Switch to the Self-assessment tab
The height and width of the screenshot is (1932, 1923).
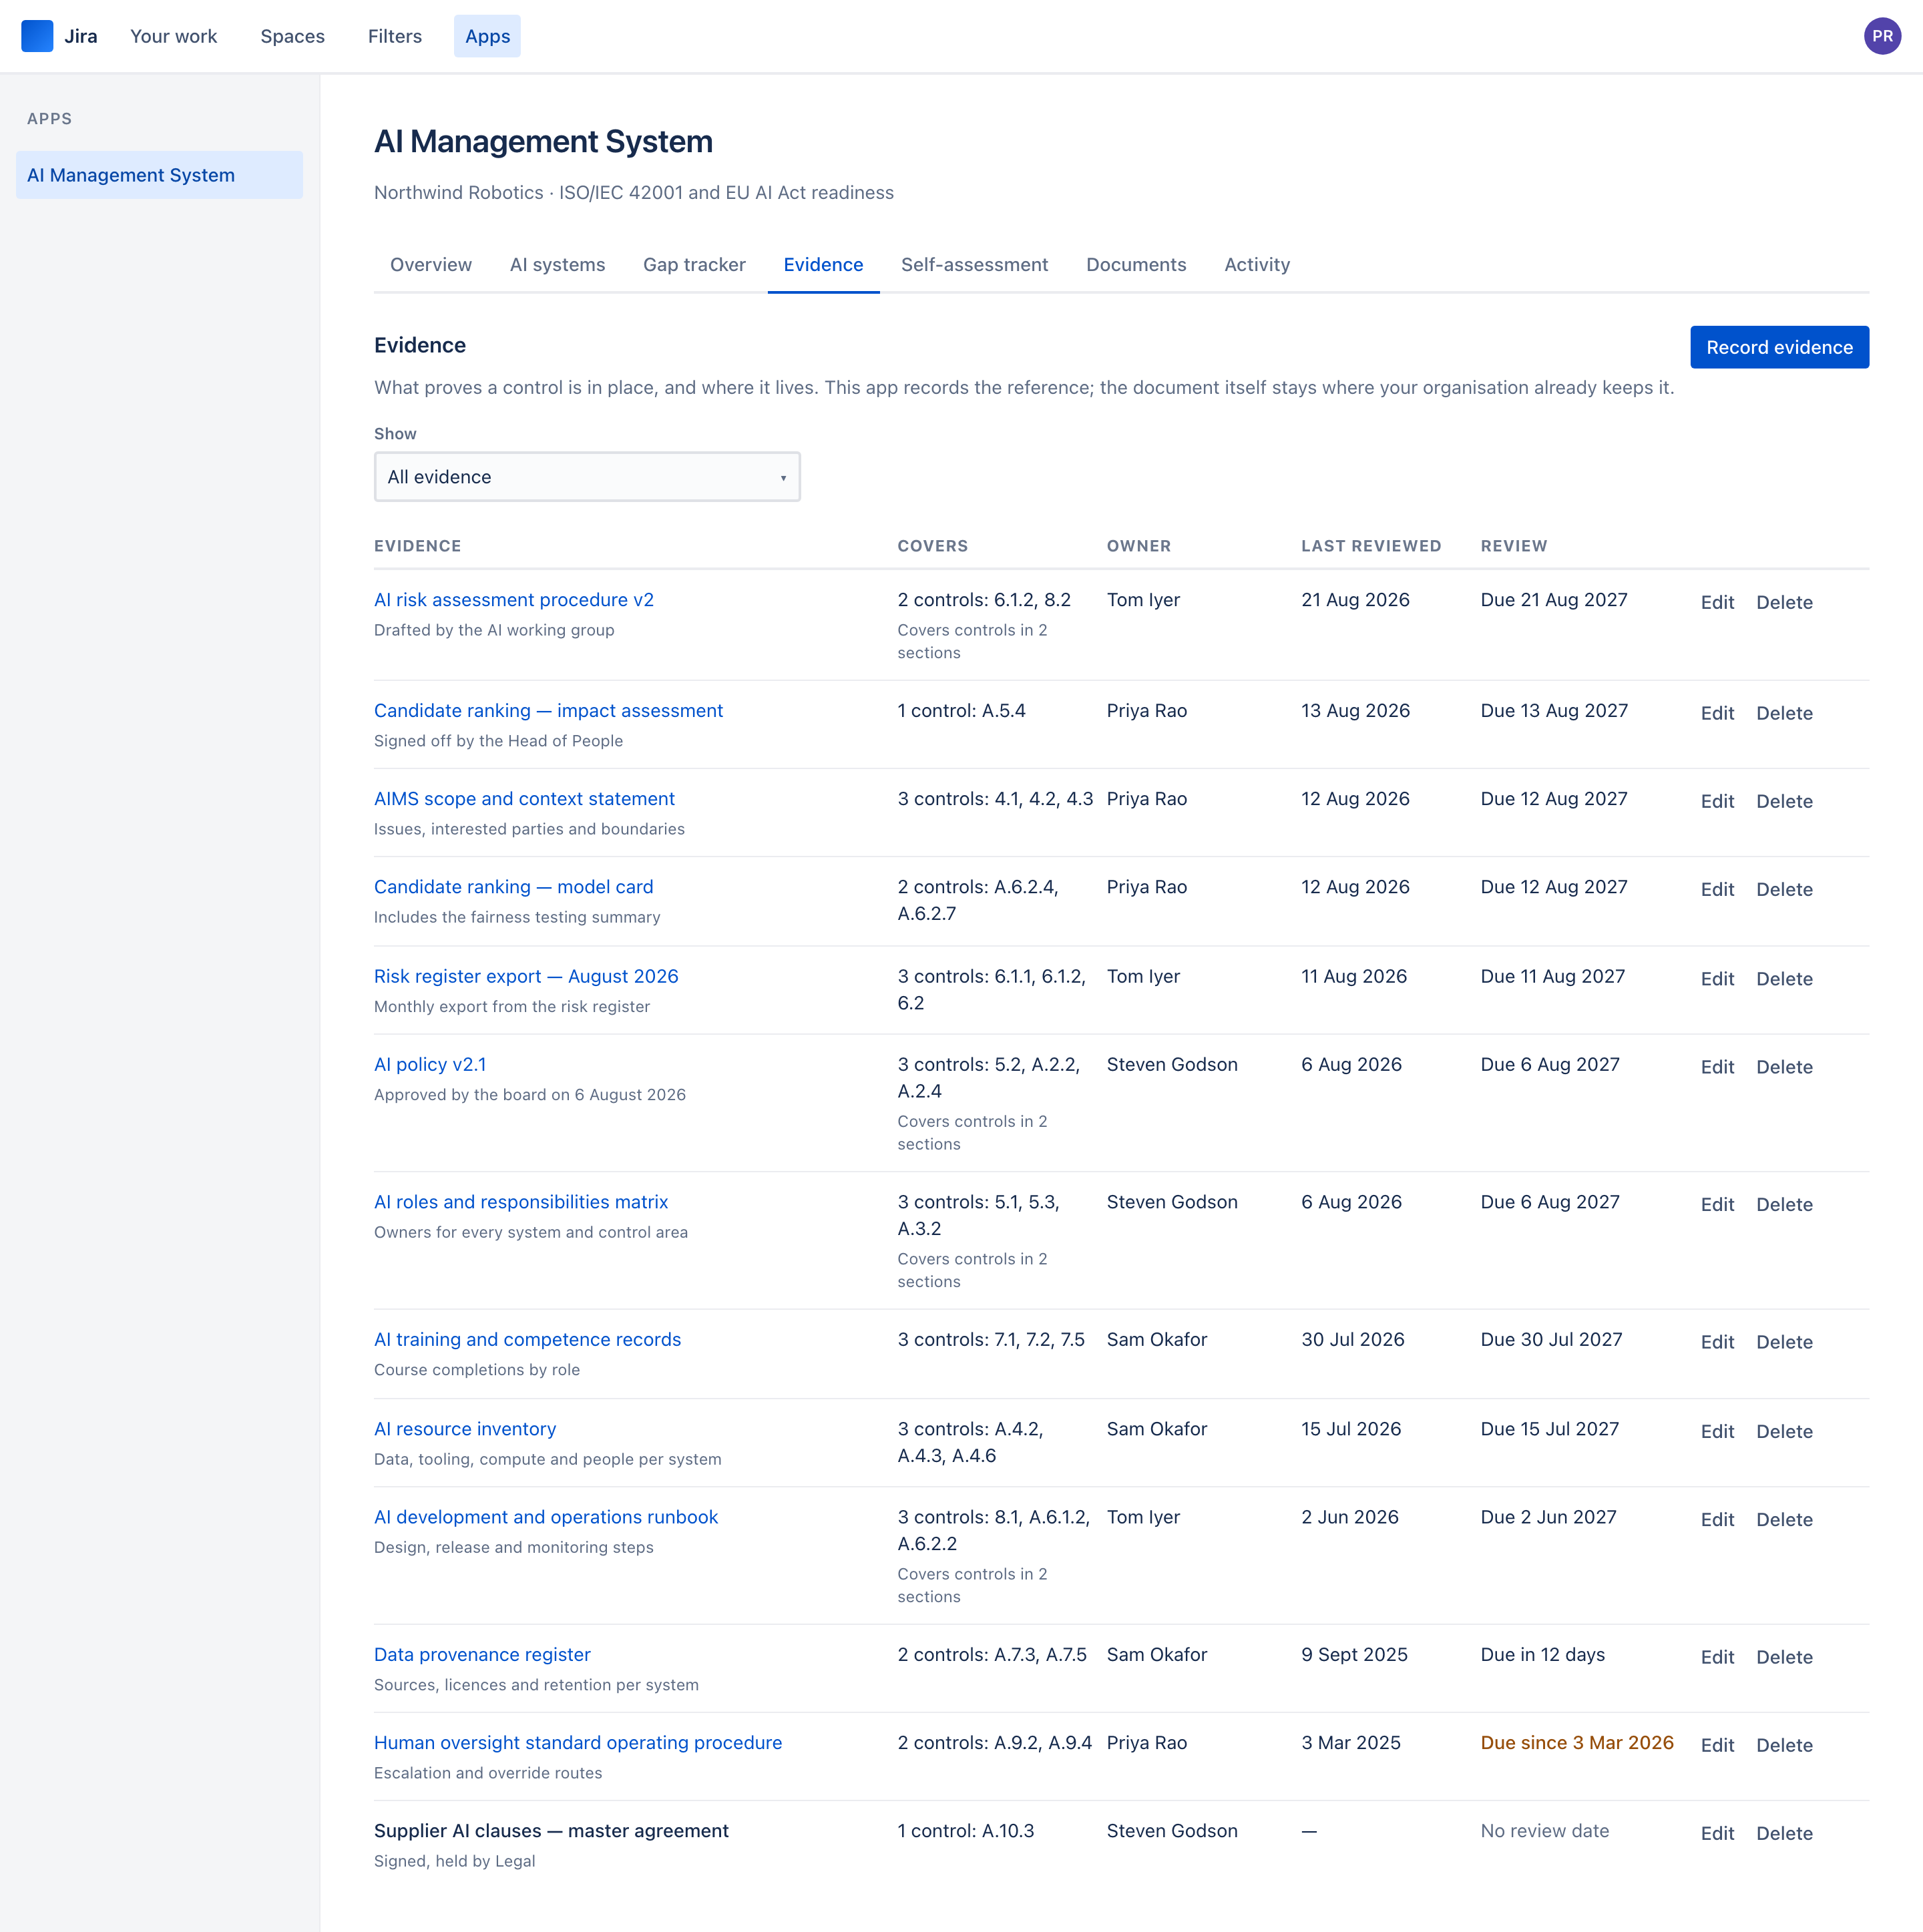pos(974,265)
